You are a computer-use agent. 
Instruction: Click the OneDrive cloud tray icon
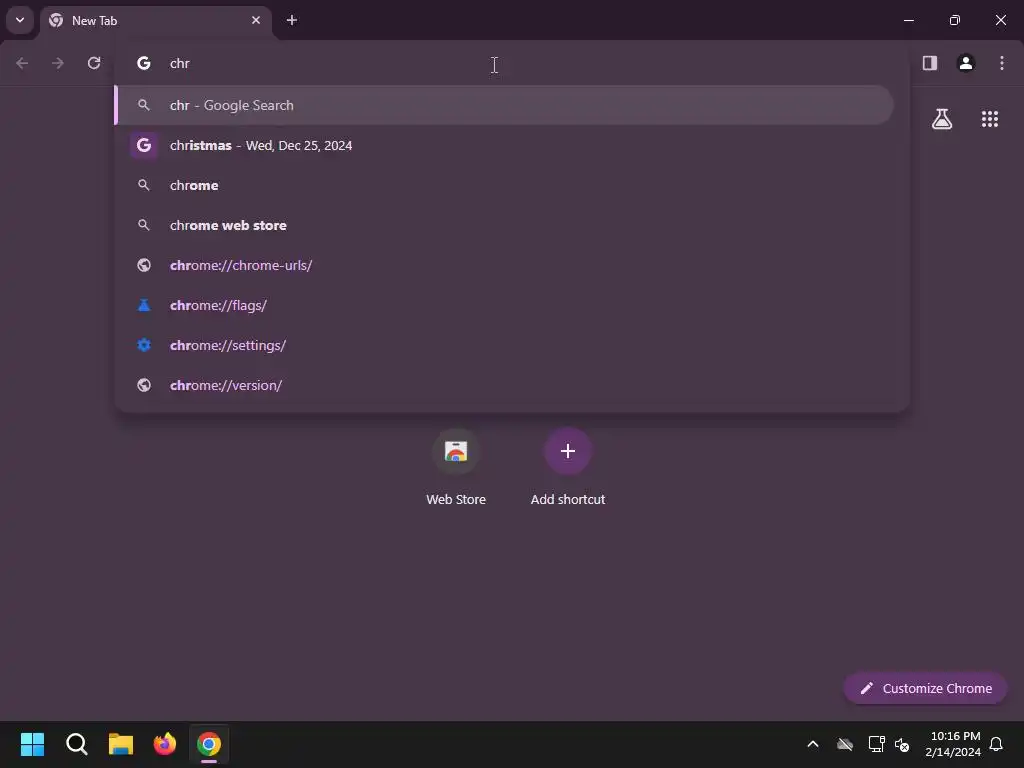click(x=845, y=744)
